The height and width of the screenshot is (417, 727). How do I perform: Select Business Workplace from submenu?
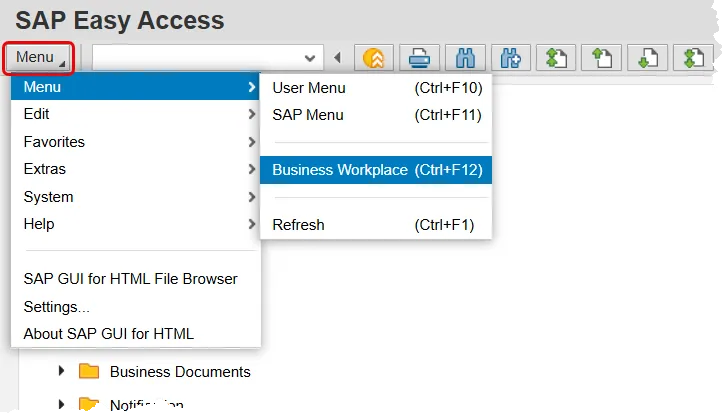click(x=376, y=170)
